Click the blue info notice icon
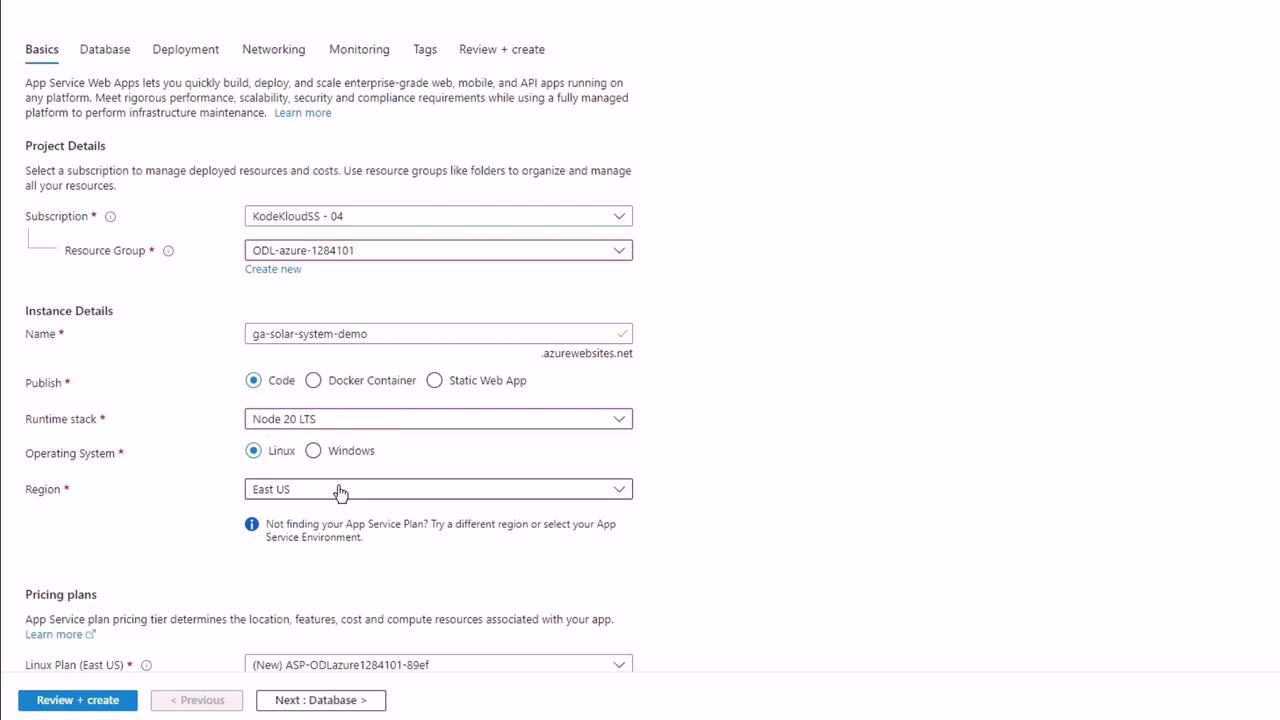 point(252,524)
